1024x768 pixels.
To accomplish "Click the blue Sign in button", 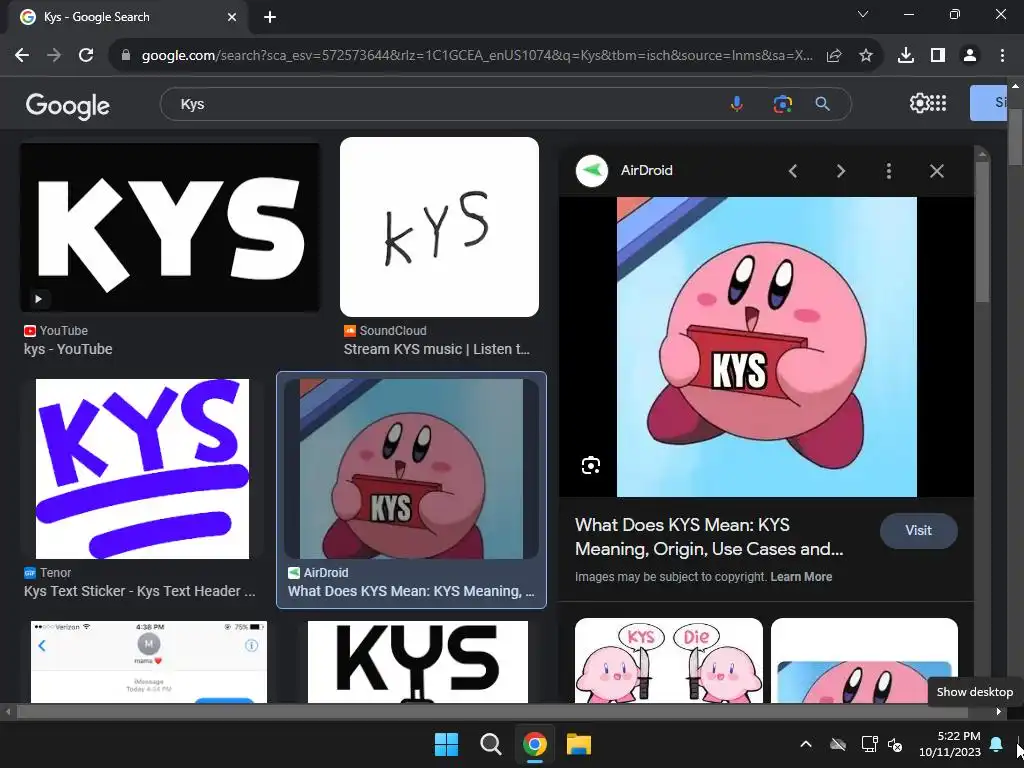I will click(988, 103).
